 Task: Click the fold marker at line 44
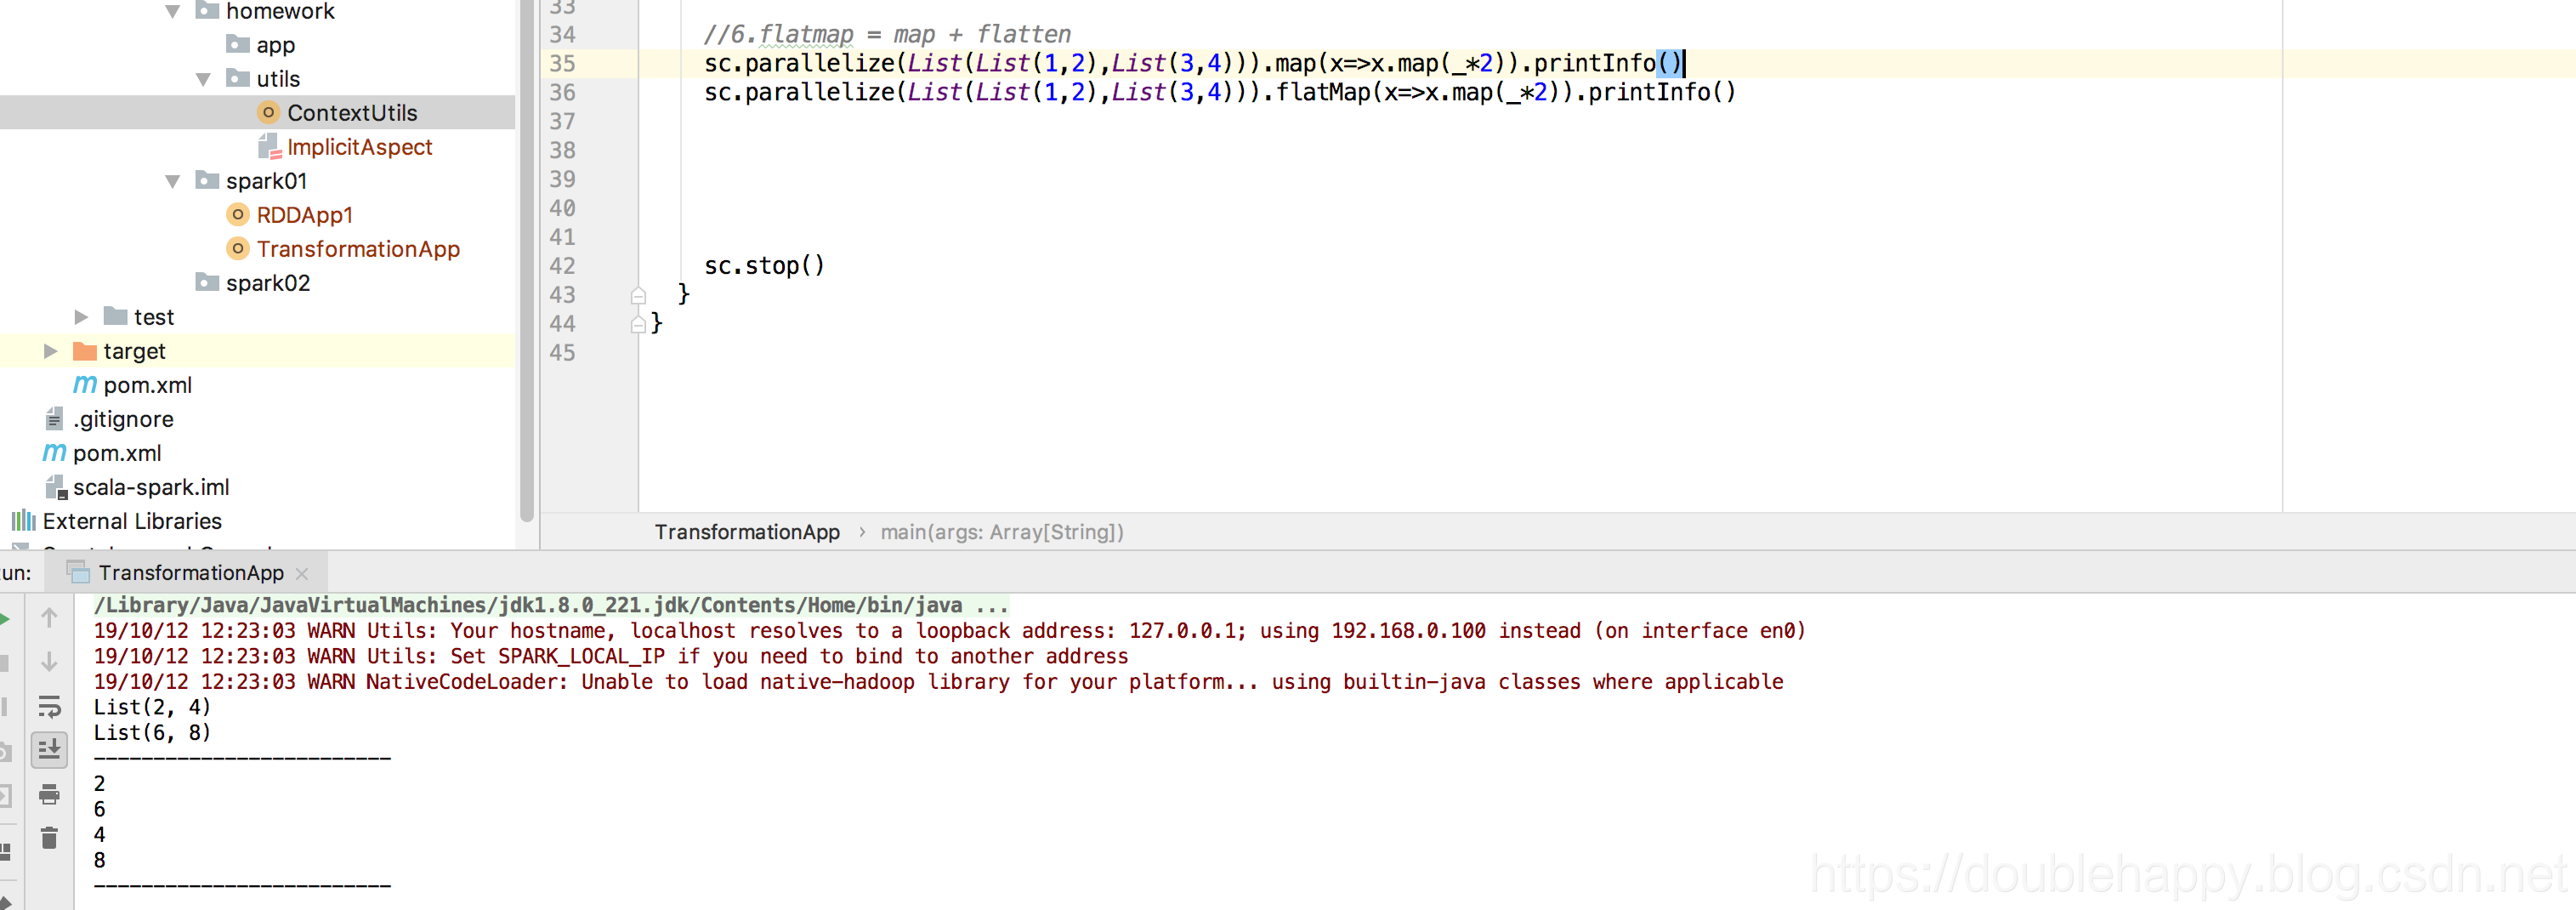coord(638,325)
